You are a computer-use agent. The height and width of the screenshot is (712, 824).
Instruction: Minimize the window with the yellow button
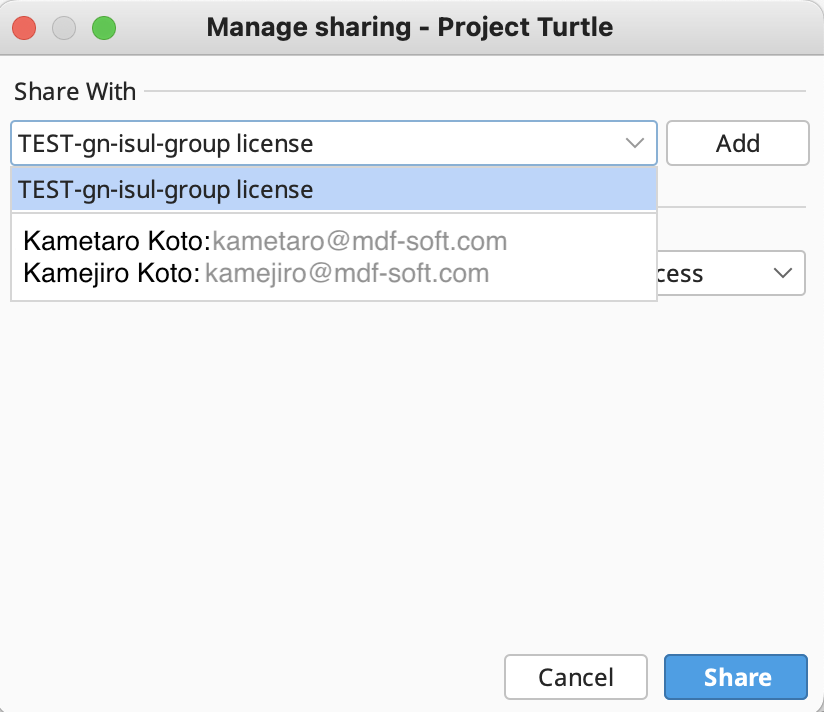point(64,27)
